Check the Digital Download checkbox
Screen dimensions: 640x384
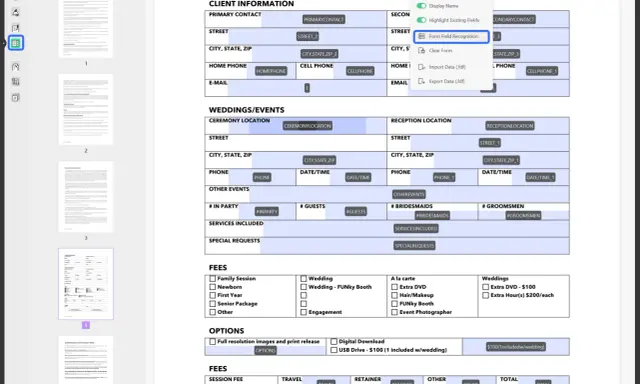point(334,341)
